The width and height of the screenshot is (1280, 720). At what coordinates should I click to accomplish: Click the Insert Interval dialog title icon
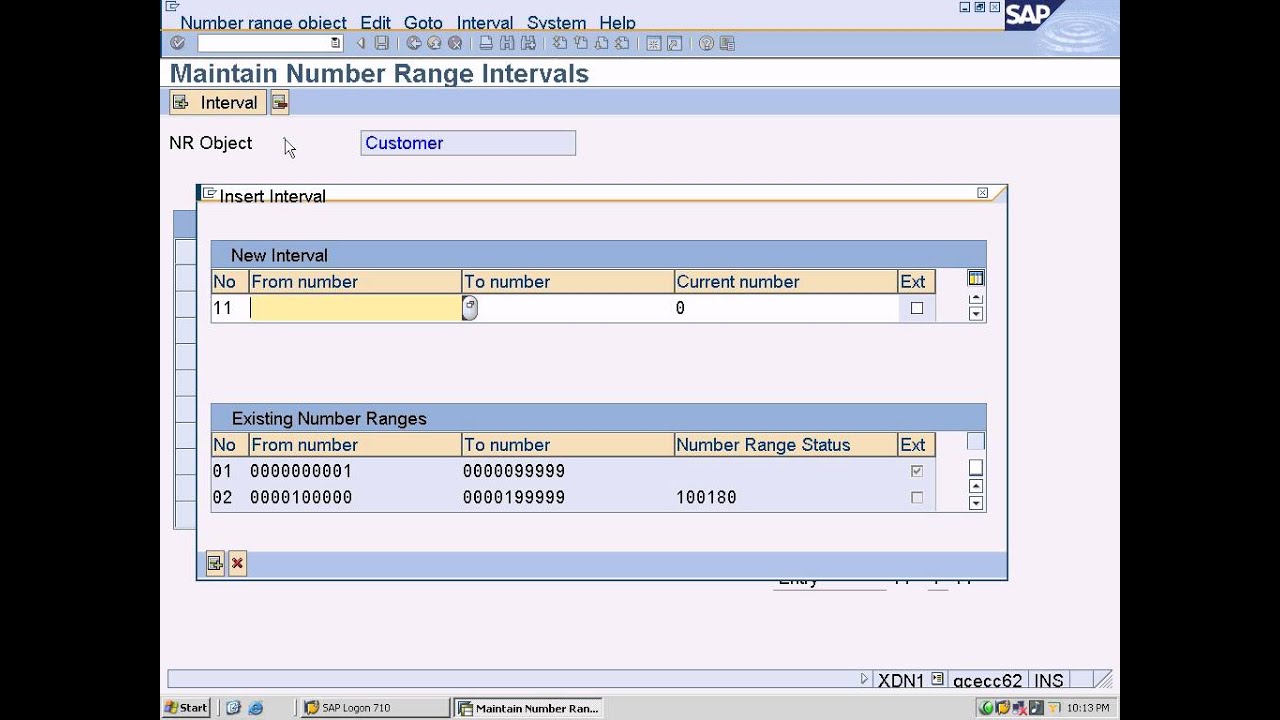coord(209,193)
